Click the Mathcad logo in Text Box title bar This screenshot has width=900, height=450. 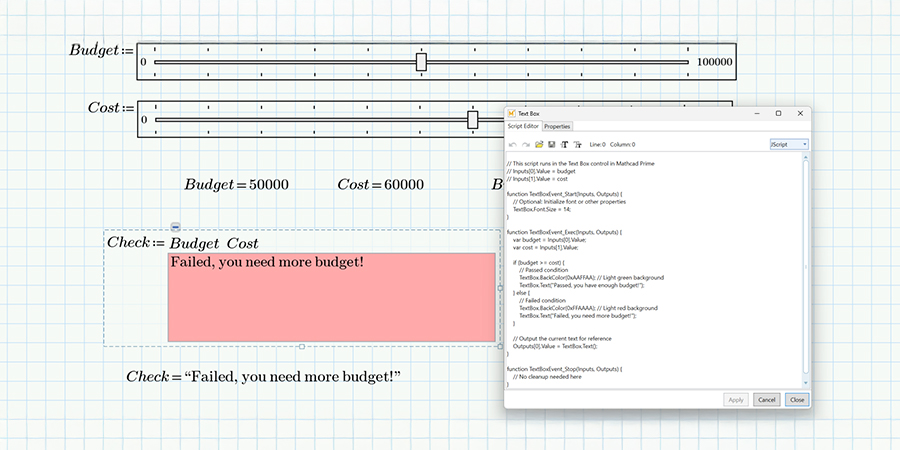point(511,114)
